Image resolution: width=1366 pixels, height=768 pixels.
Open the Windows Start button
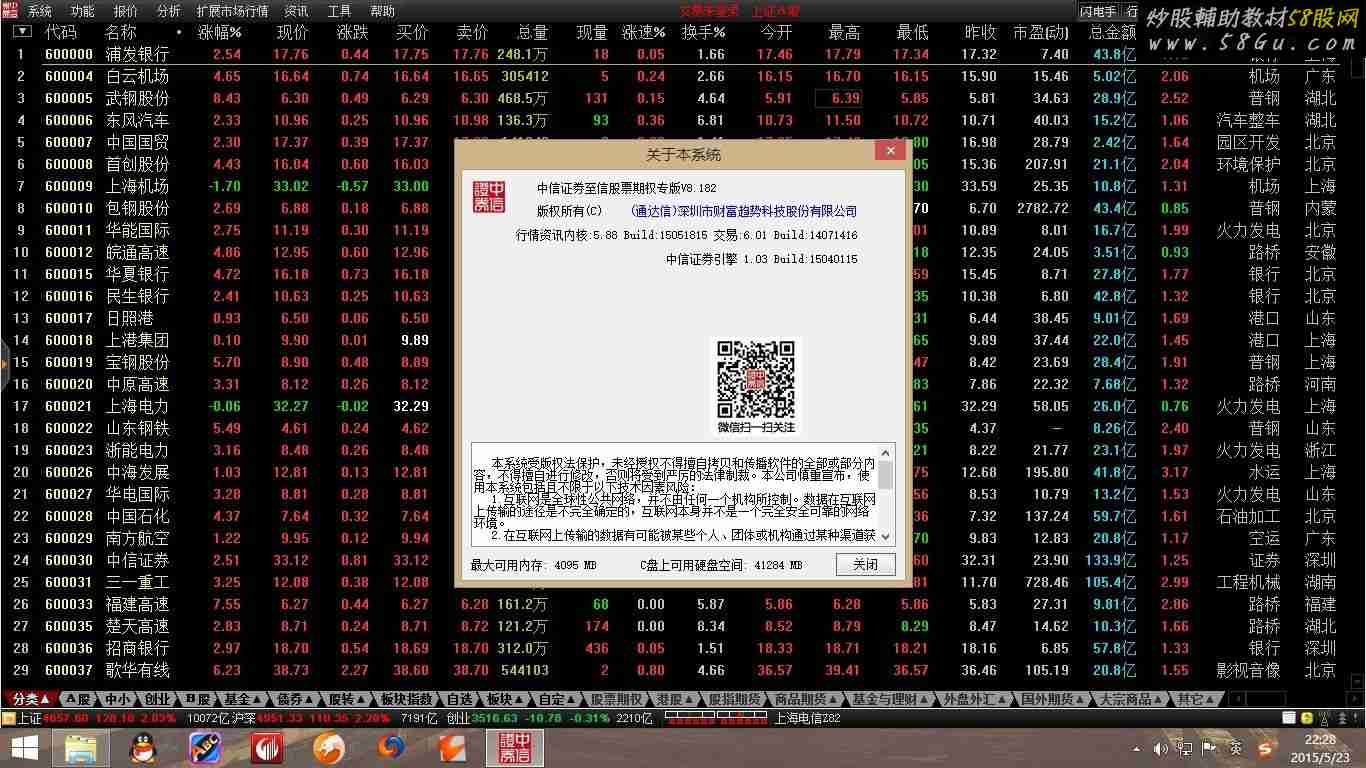pyautogui.click(x=24, y=747)
